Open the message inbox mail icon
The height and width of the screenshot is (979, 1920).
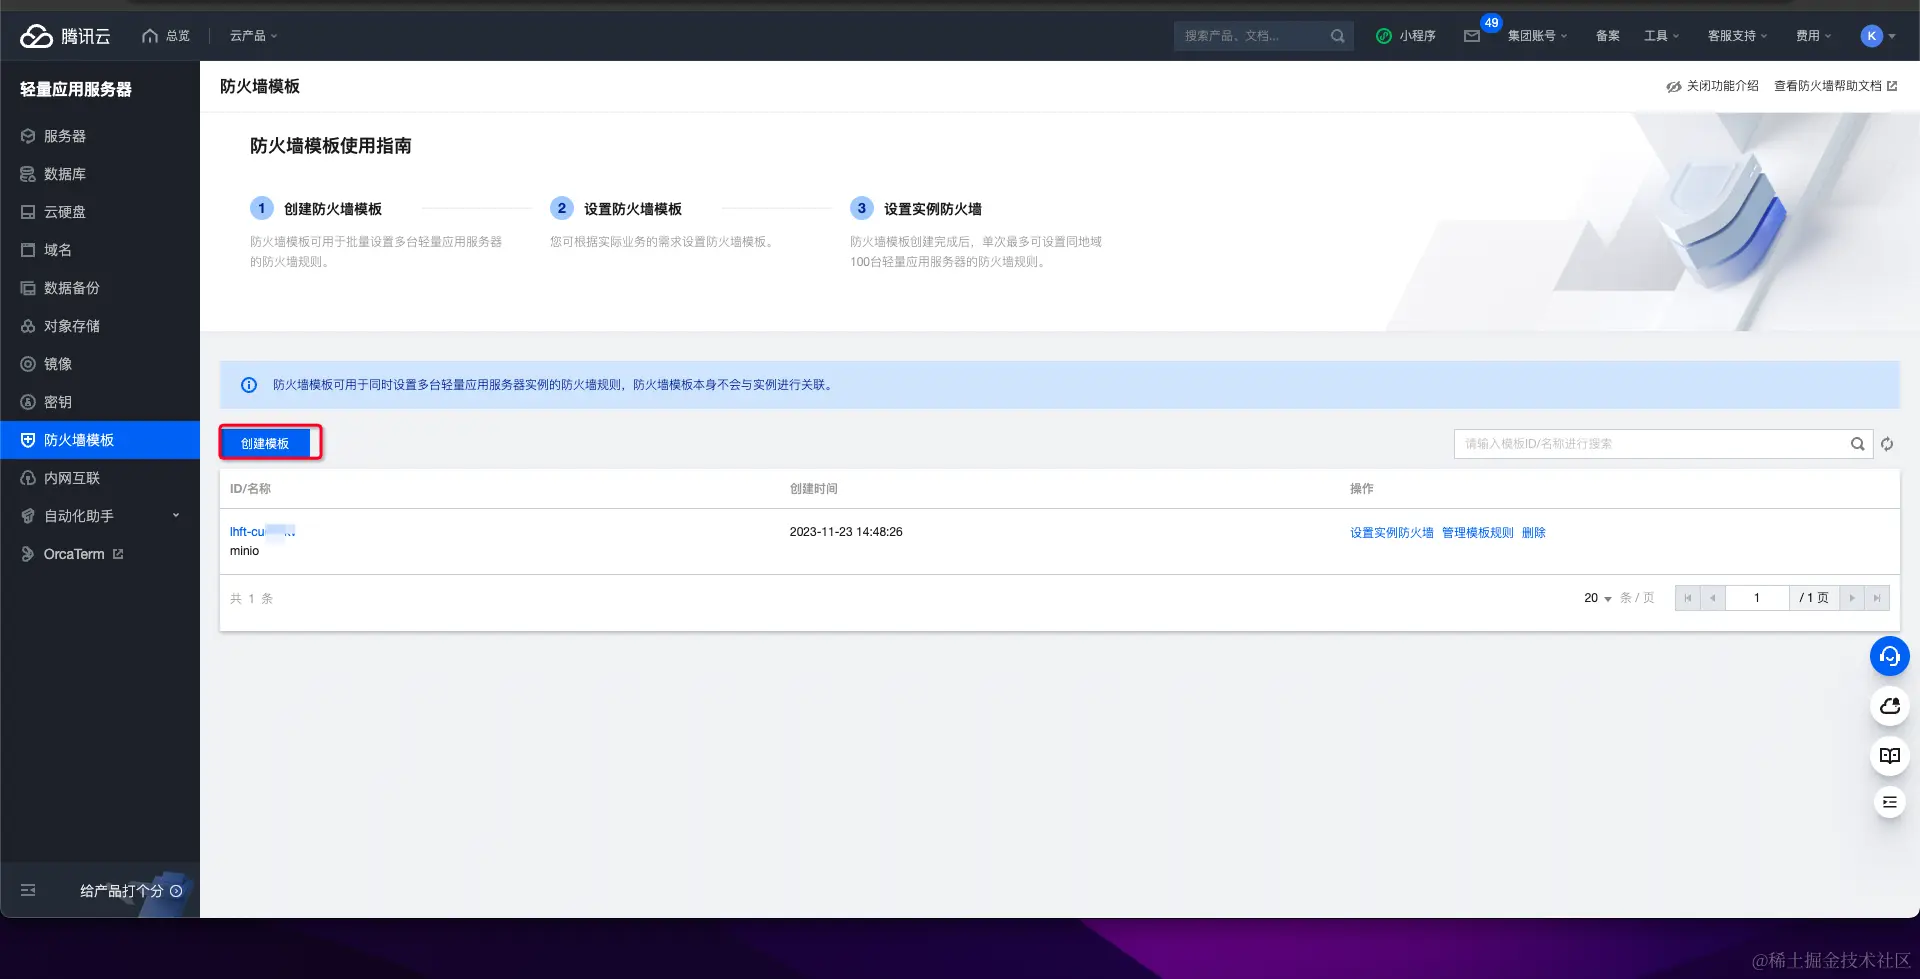click(x=1472, y=36)
